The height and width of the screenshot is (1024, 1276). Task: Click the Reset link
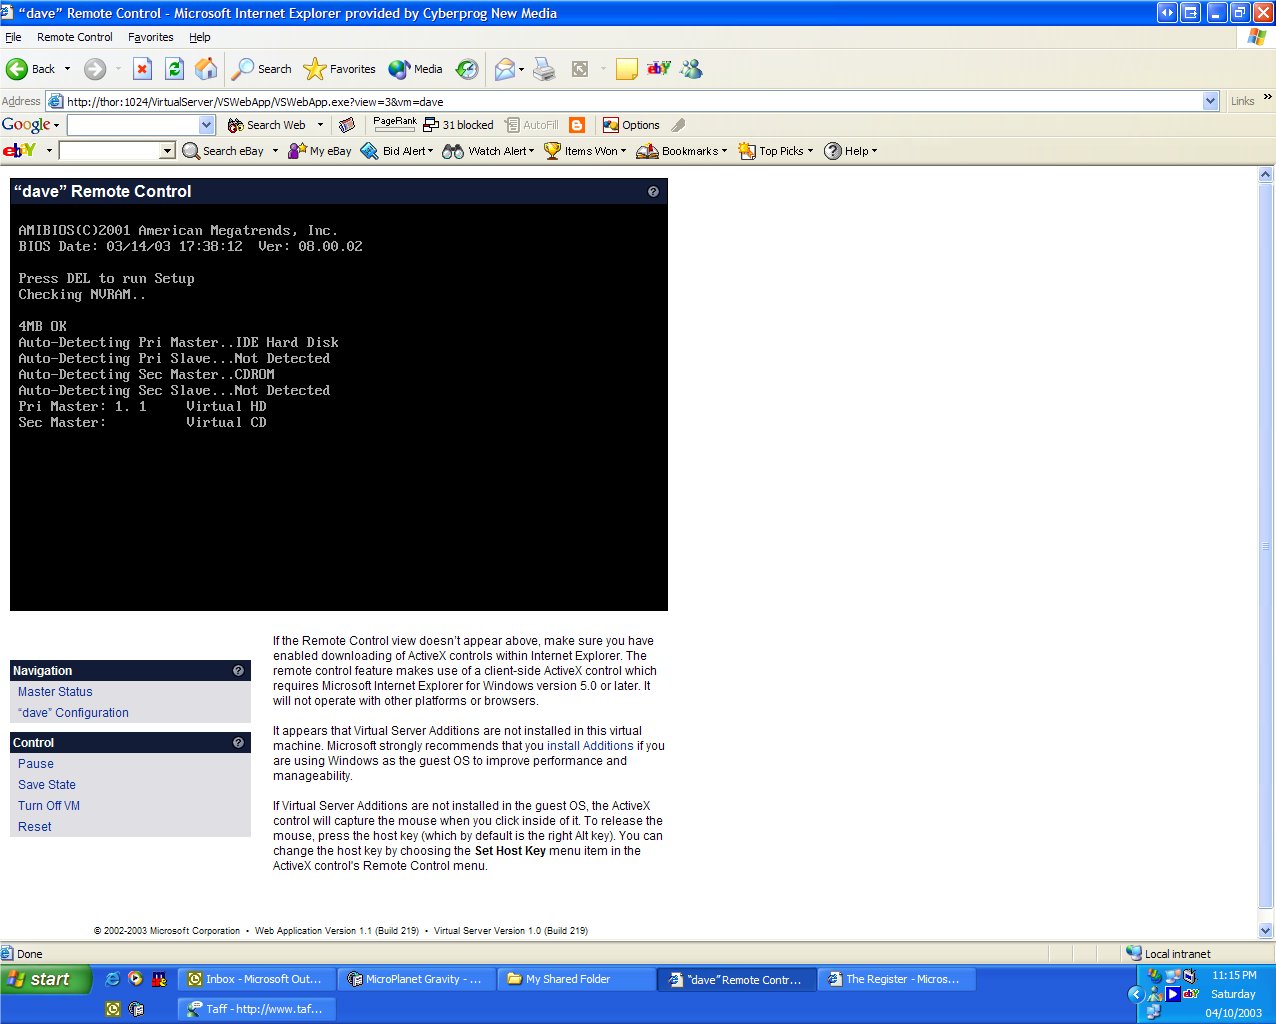click(35, 827)
